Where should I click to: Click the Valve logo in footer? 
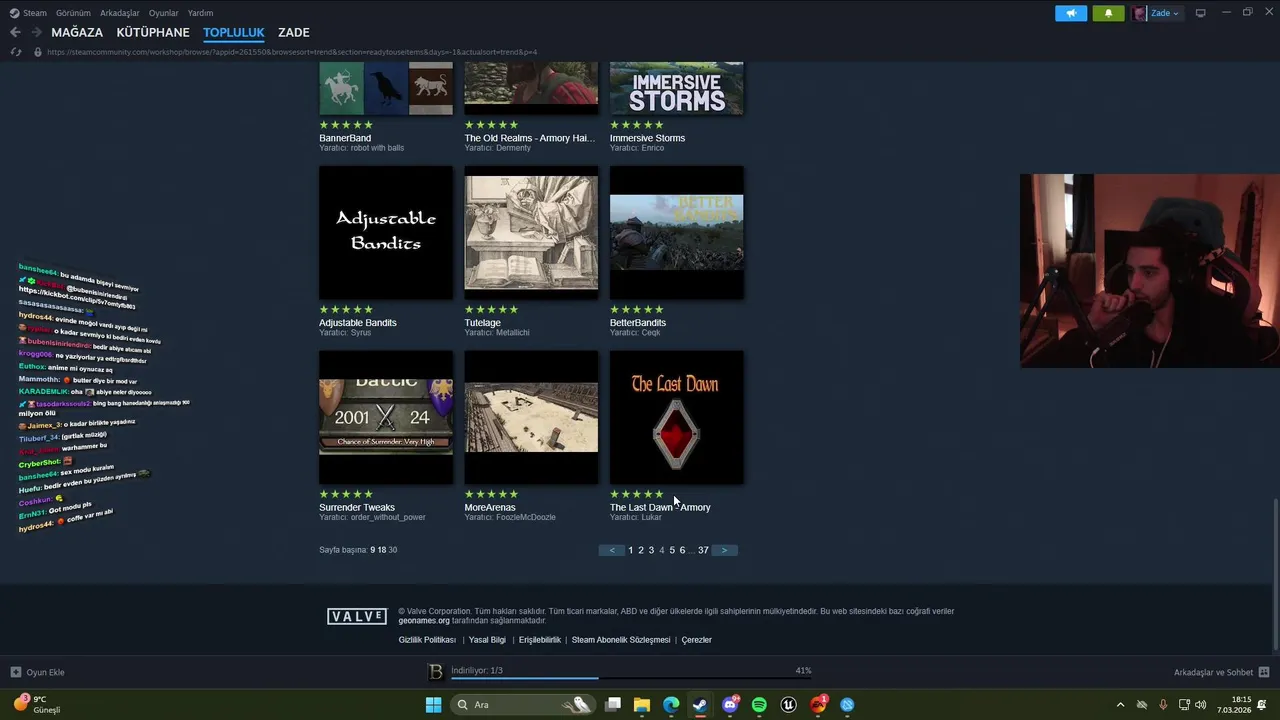(357, 616)
